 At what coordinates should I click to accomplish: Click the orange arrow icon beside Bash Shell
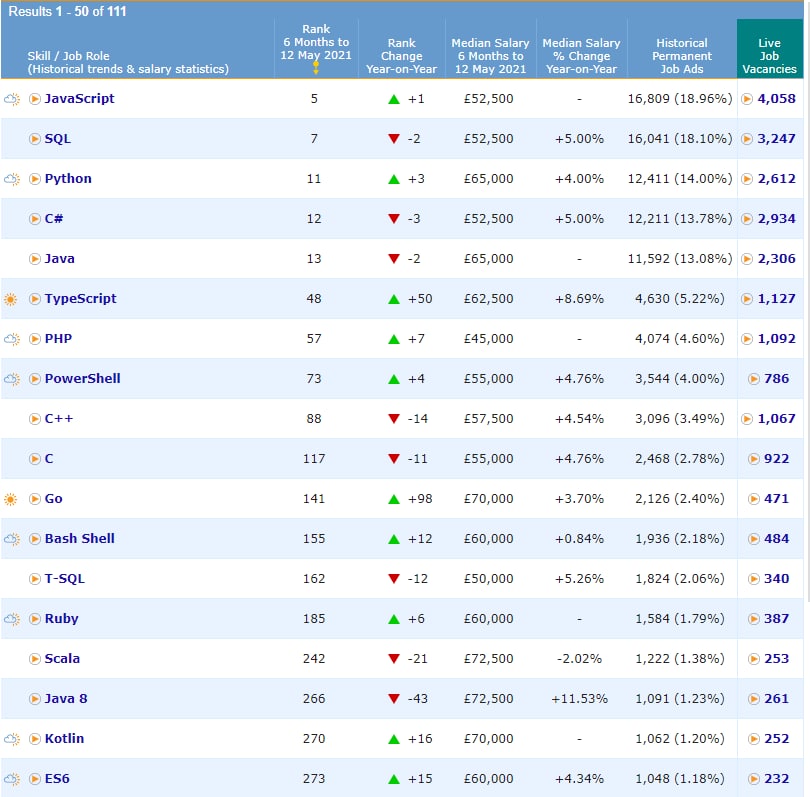[x=35, y=539]
